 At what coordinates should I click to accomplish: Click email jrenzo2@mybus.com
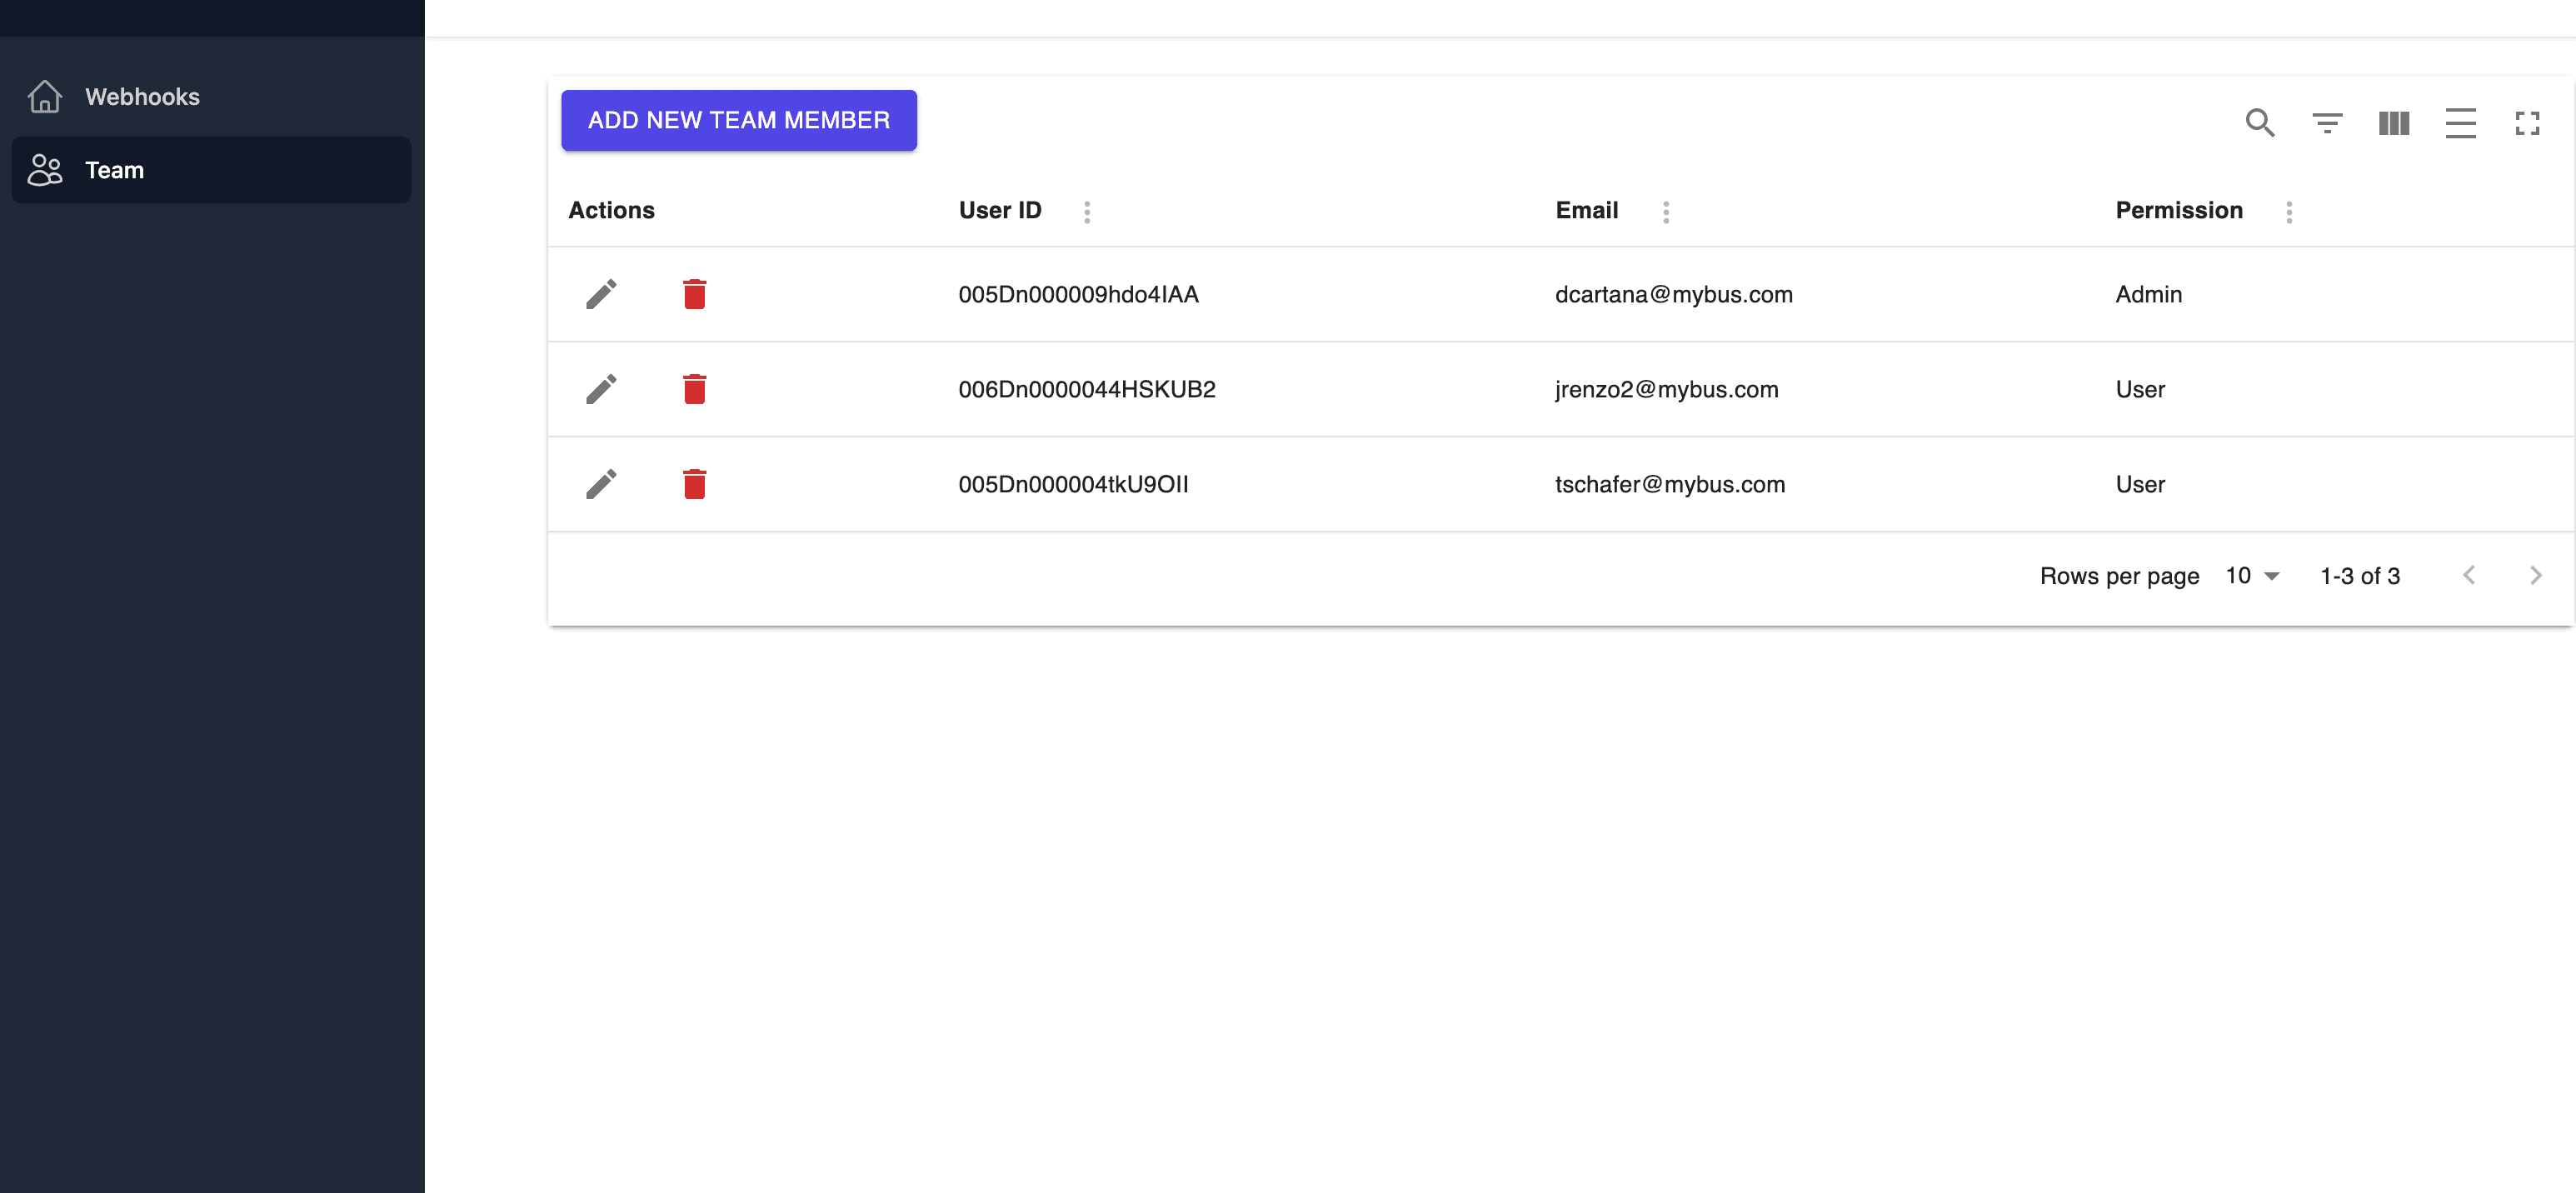click(1666, 389)
